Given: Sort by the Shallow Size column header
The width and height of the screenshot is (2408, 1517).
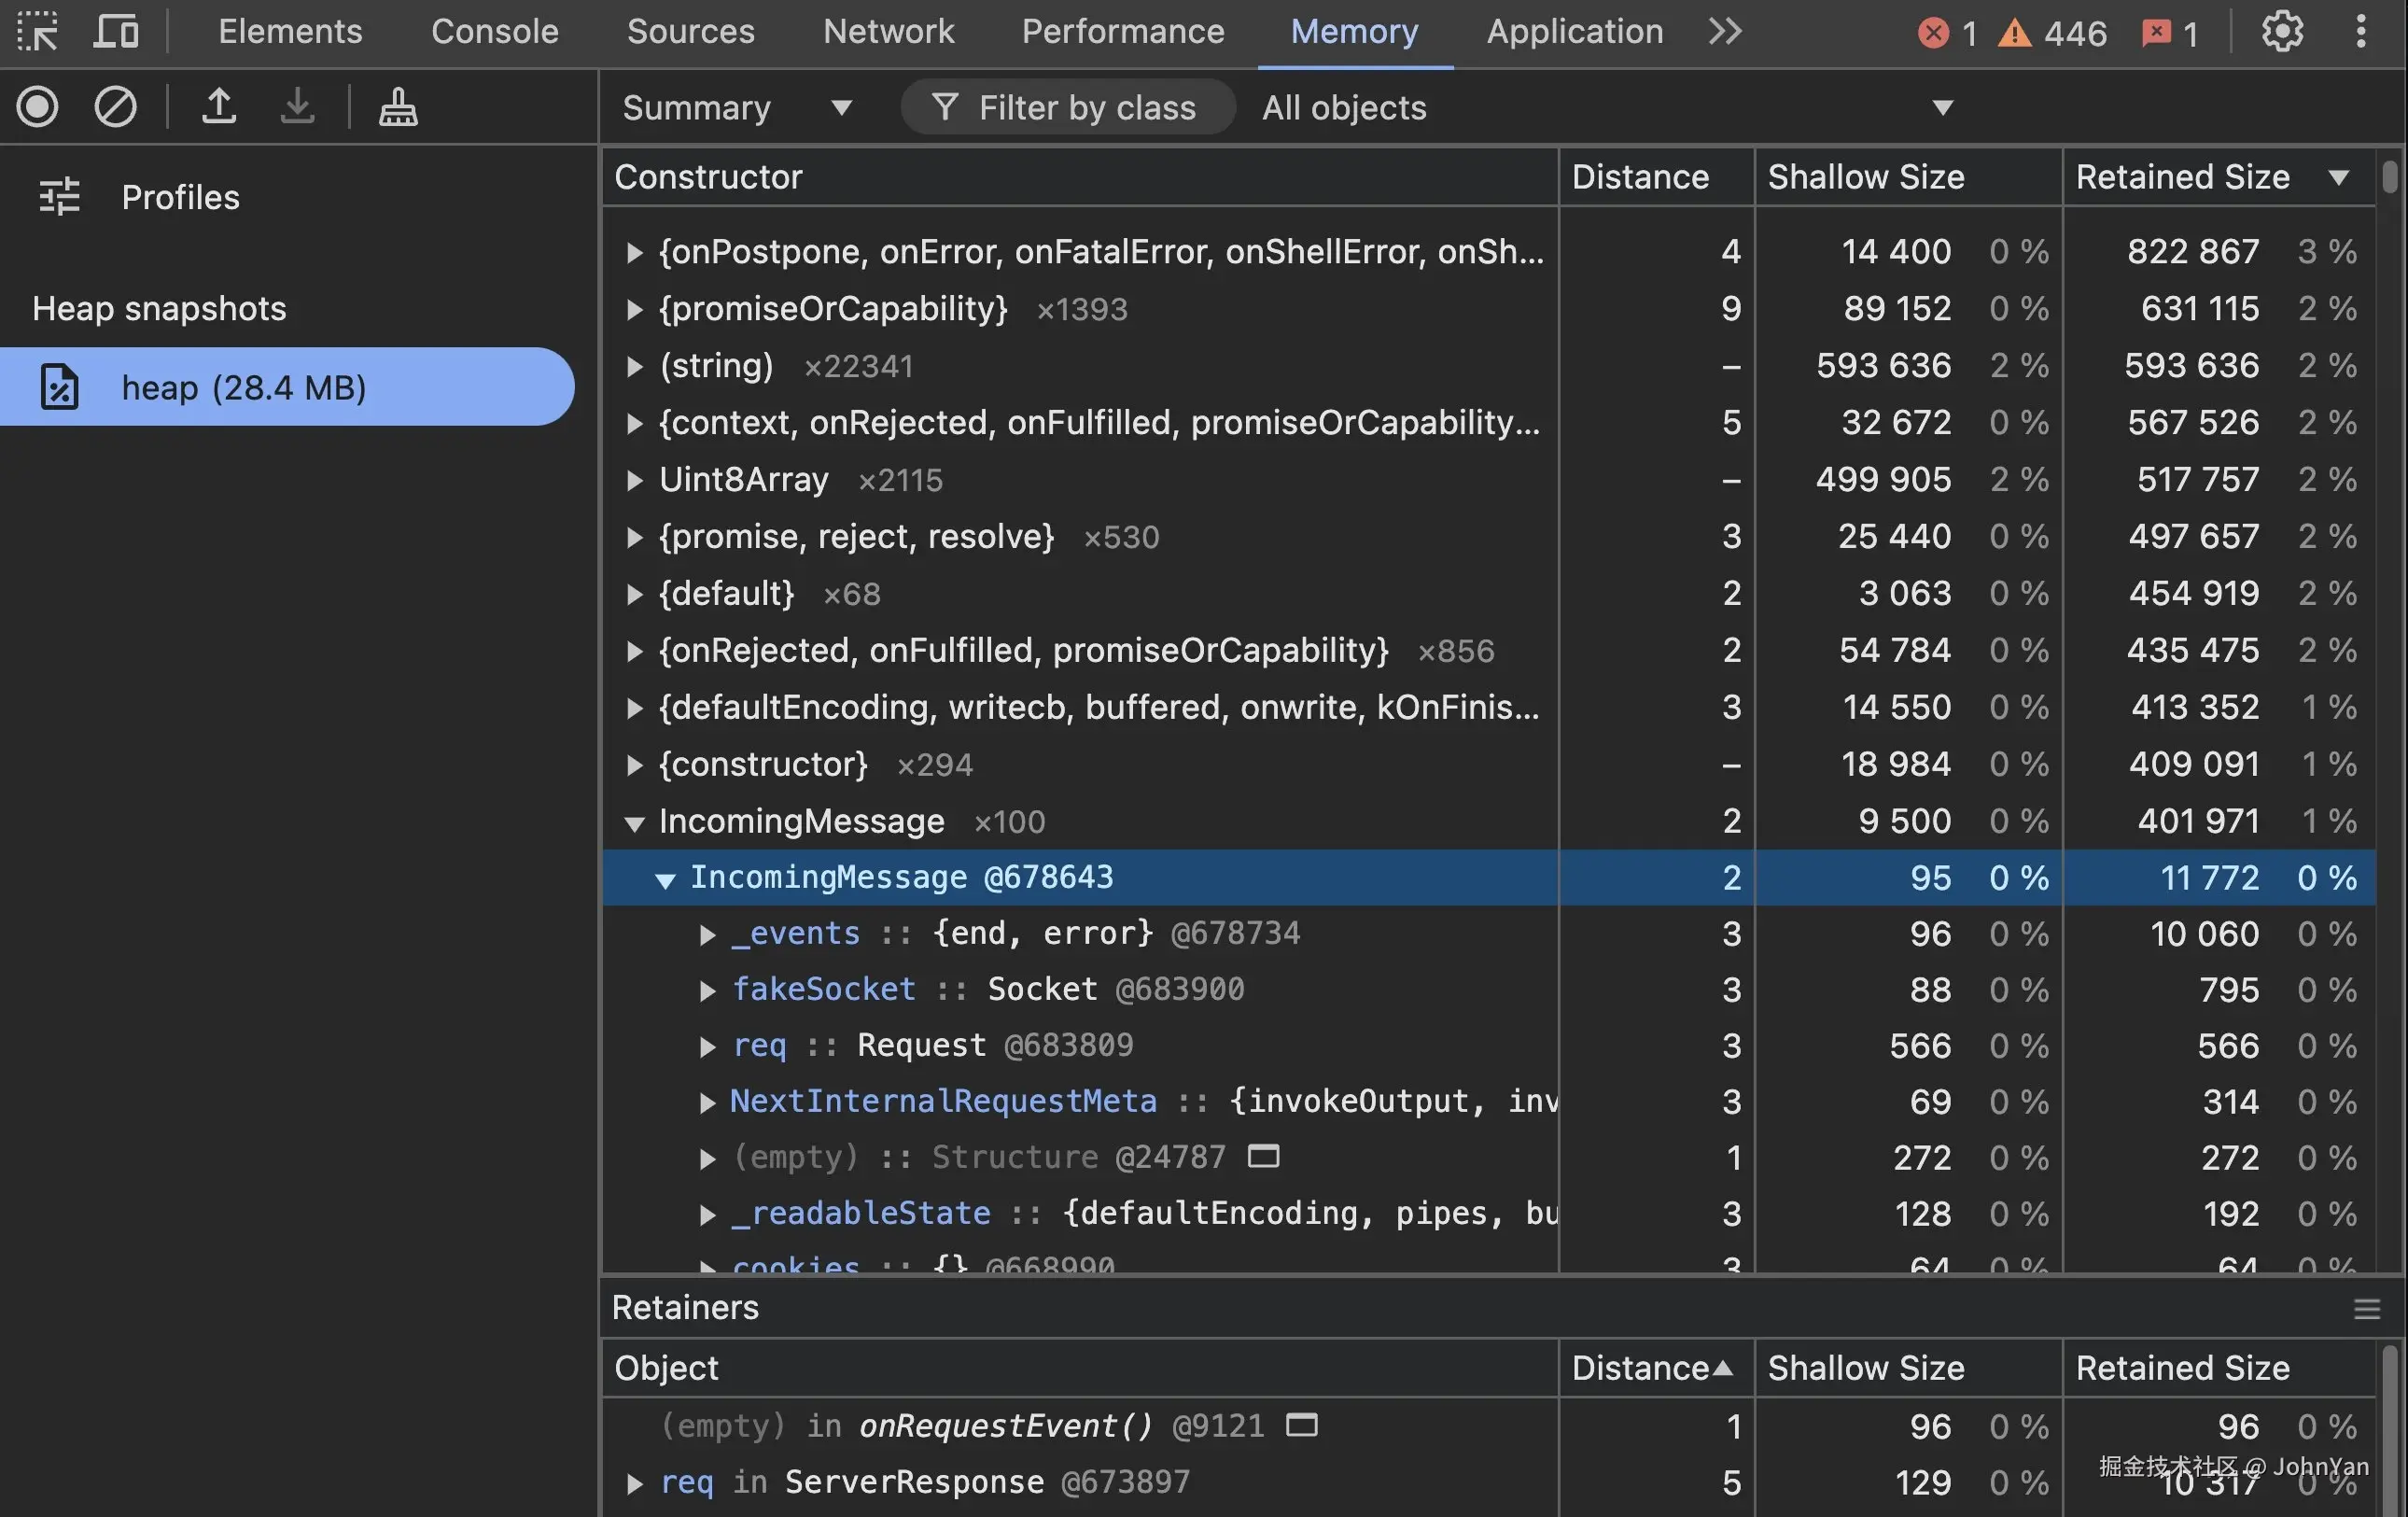Looking at the screenshot, I should (1865, 177).
